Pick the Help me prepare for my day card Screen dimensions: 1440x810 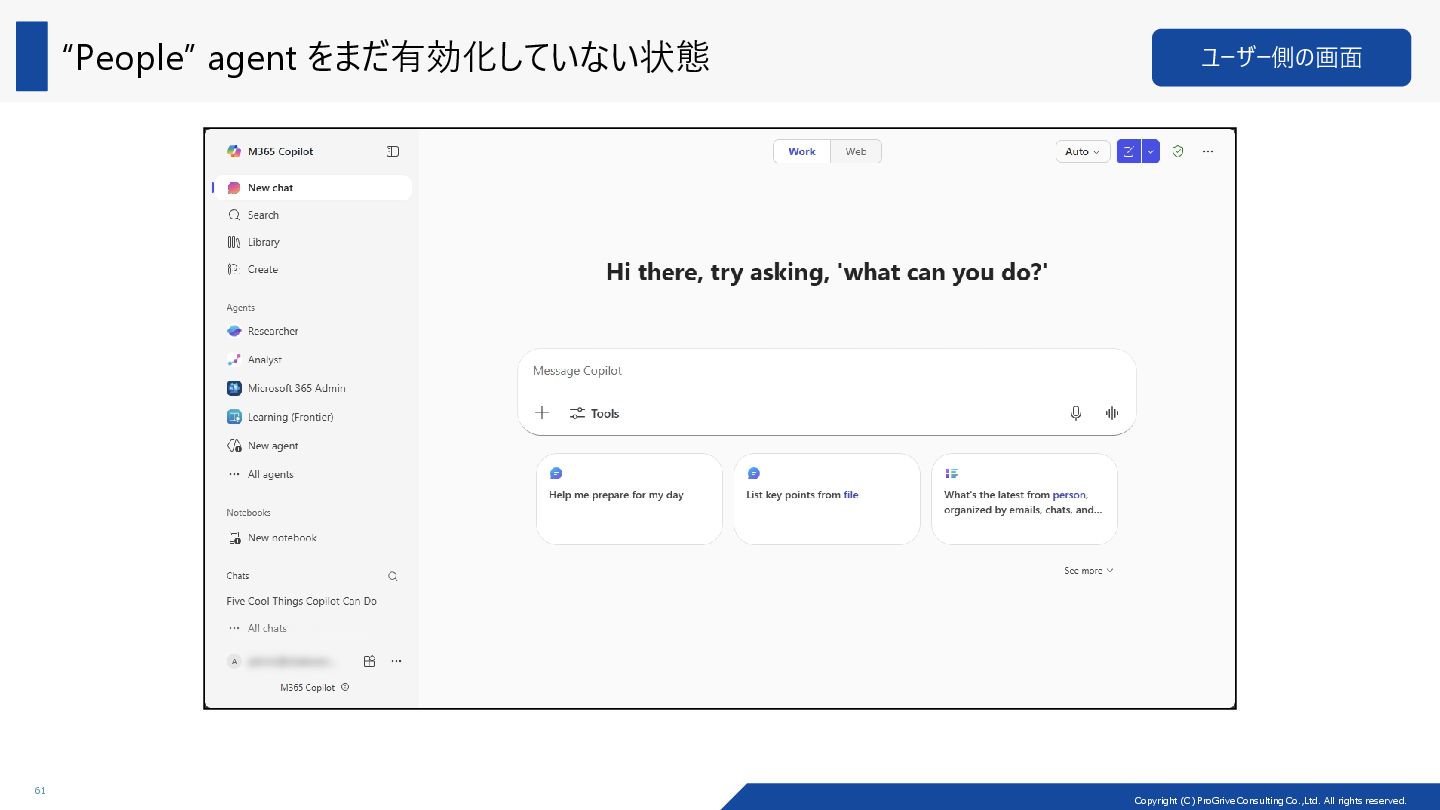[x=629, y=499]
